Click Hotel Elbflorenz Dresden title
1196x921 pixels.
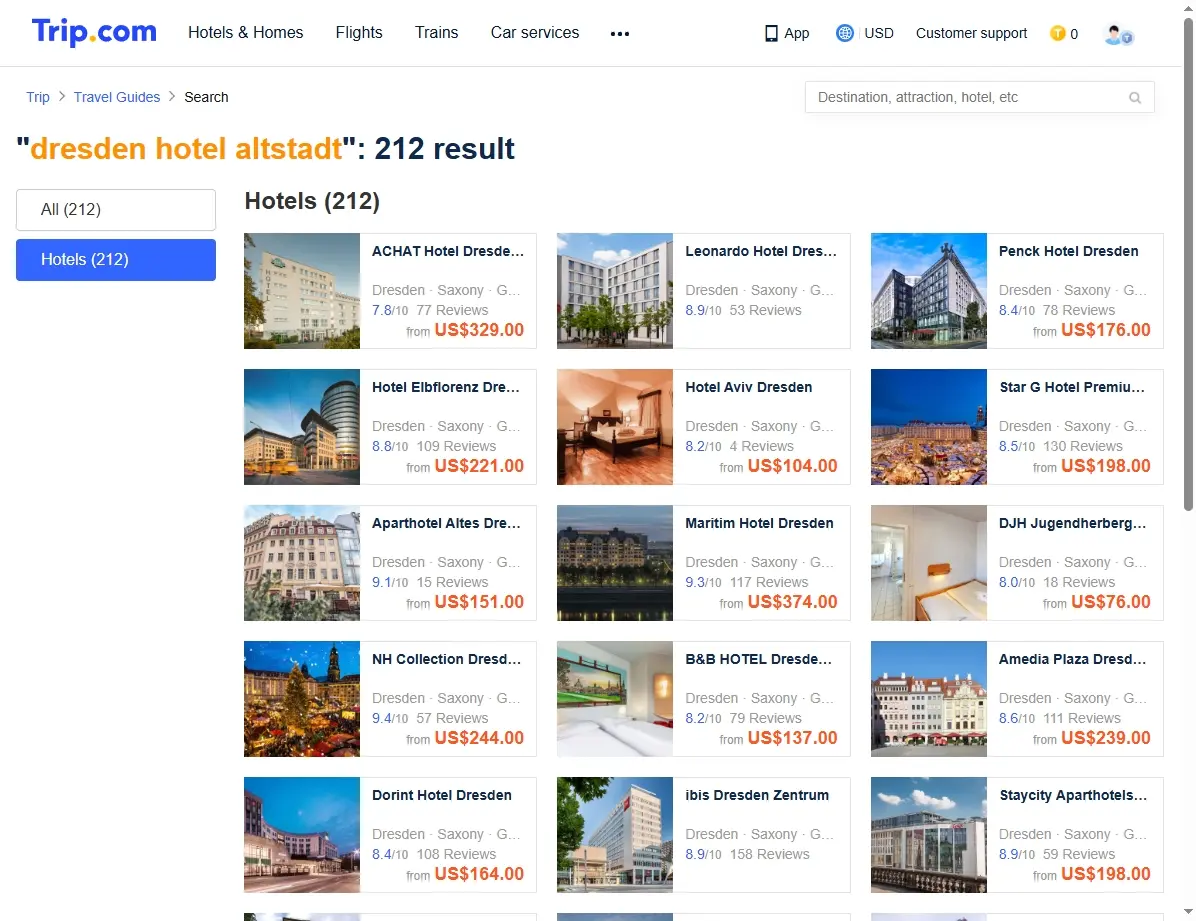coord(445,387)
